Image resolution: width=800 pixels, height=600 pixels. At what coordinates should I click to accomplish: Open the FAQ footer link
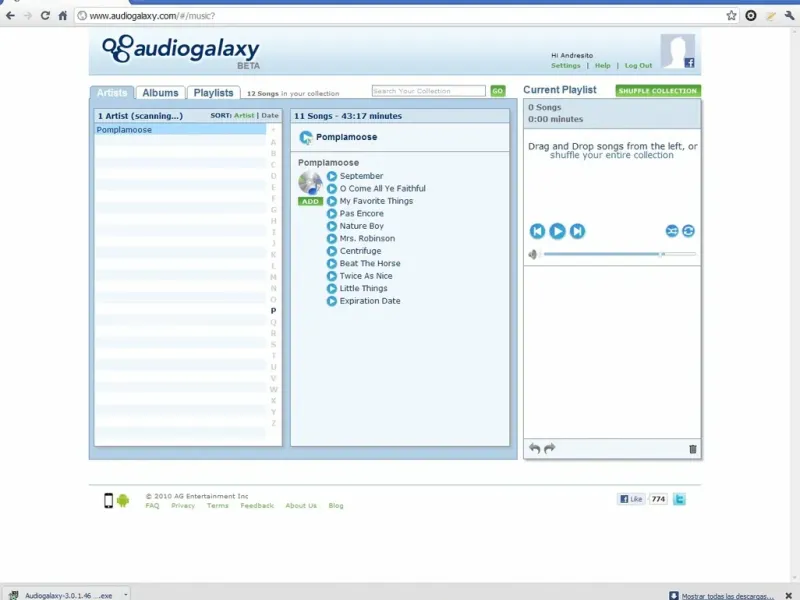click(x=152, y=506)
